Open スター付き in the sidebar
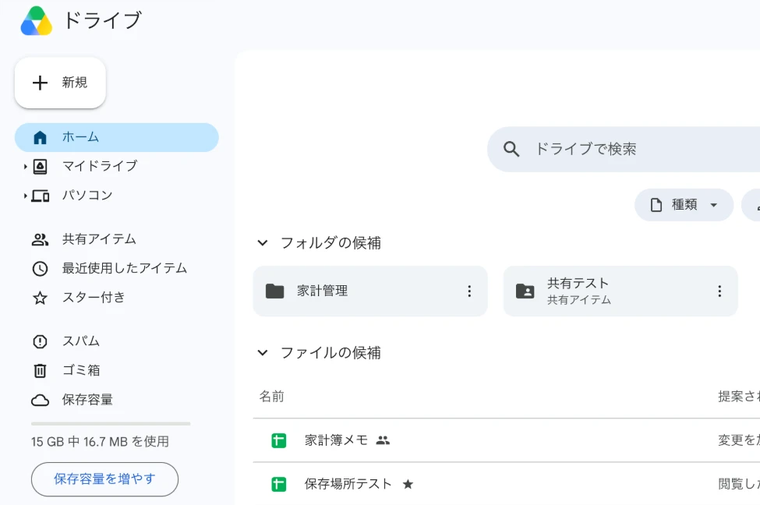760x505 pixels. click(x=117, y=298)
